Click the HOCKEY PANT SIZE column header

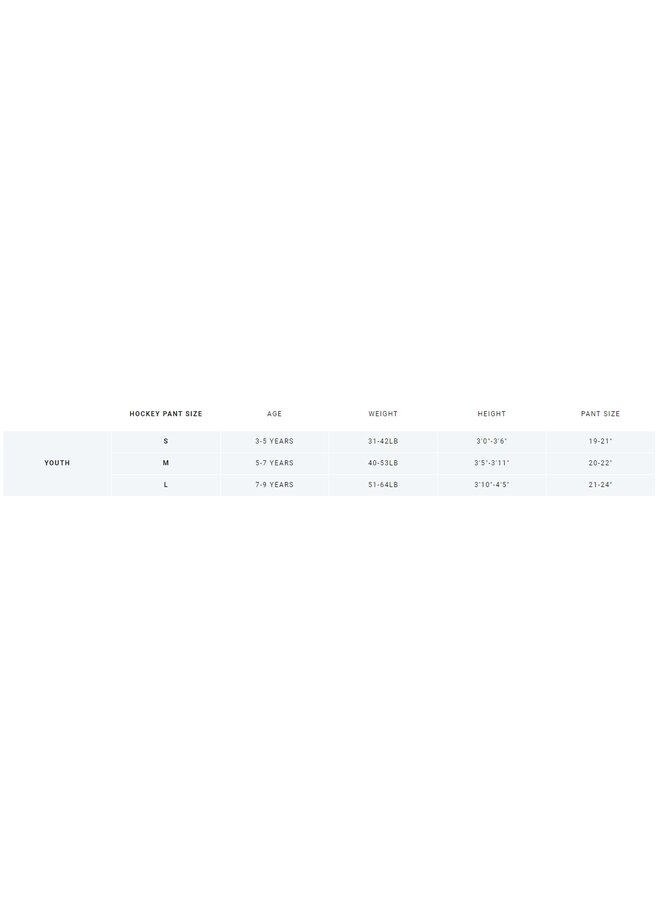(x=166, y=414)
